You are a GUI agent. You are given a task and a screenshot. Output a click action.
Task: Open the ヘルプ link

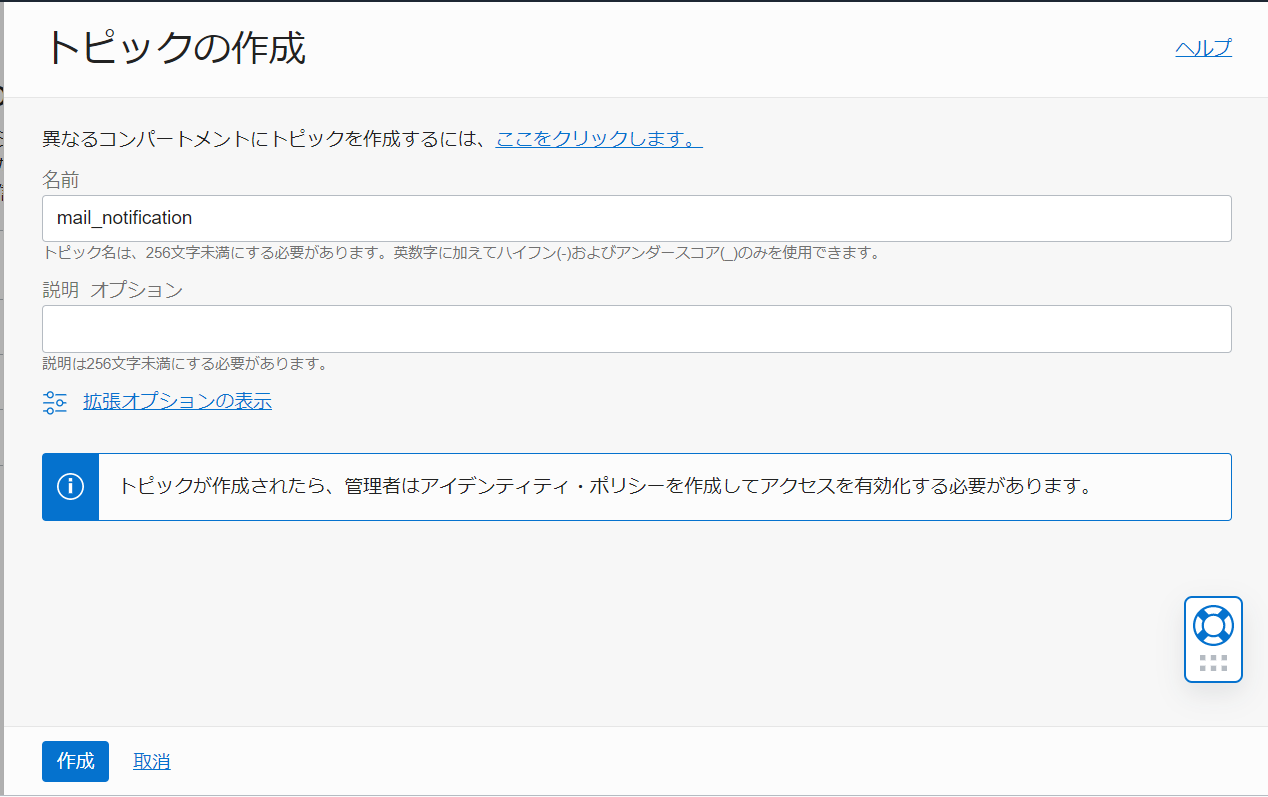(x=1203, y=46)
